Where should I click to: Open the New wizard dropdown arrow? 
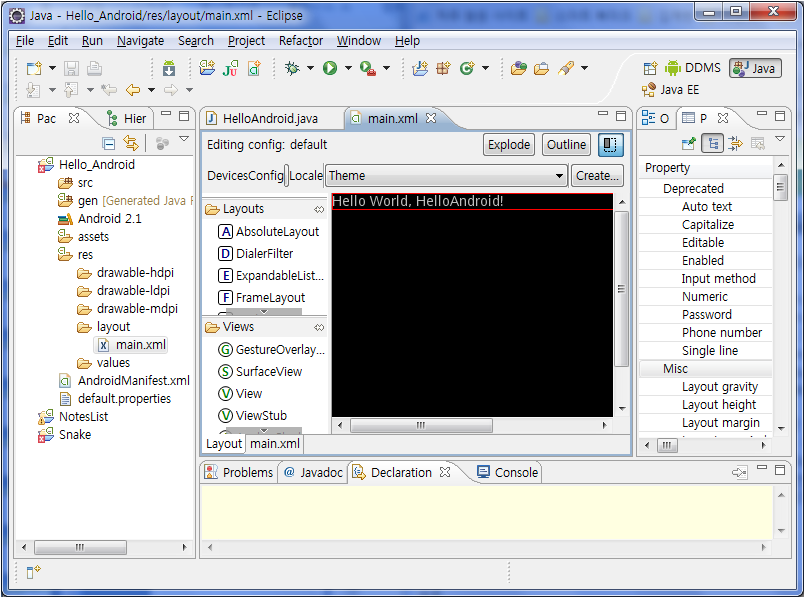(x=52, y=68)
